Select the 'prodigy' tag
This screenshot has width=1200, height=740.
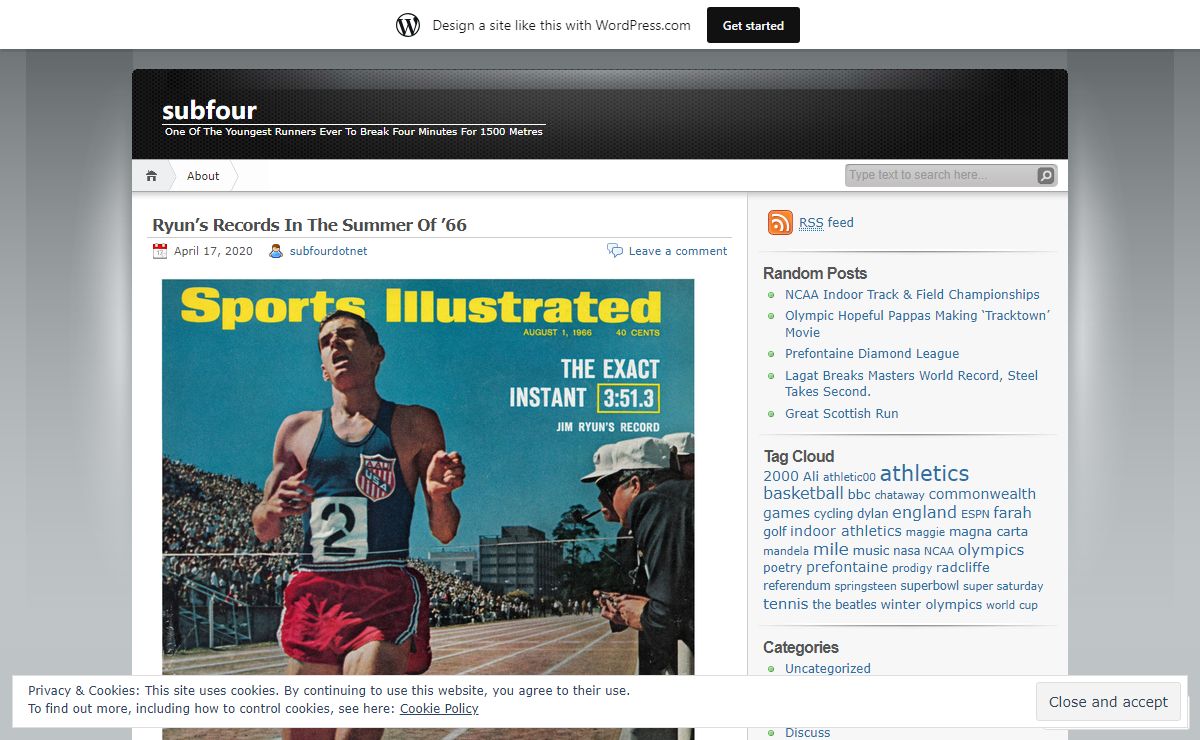click(x=912, y=568)
